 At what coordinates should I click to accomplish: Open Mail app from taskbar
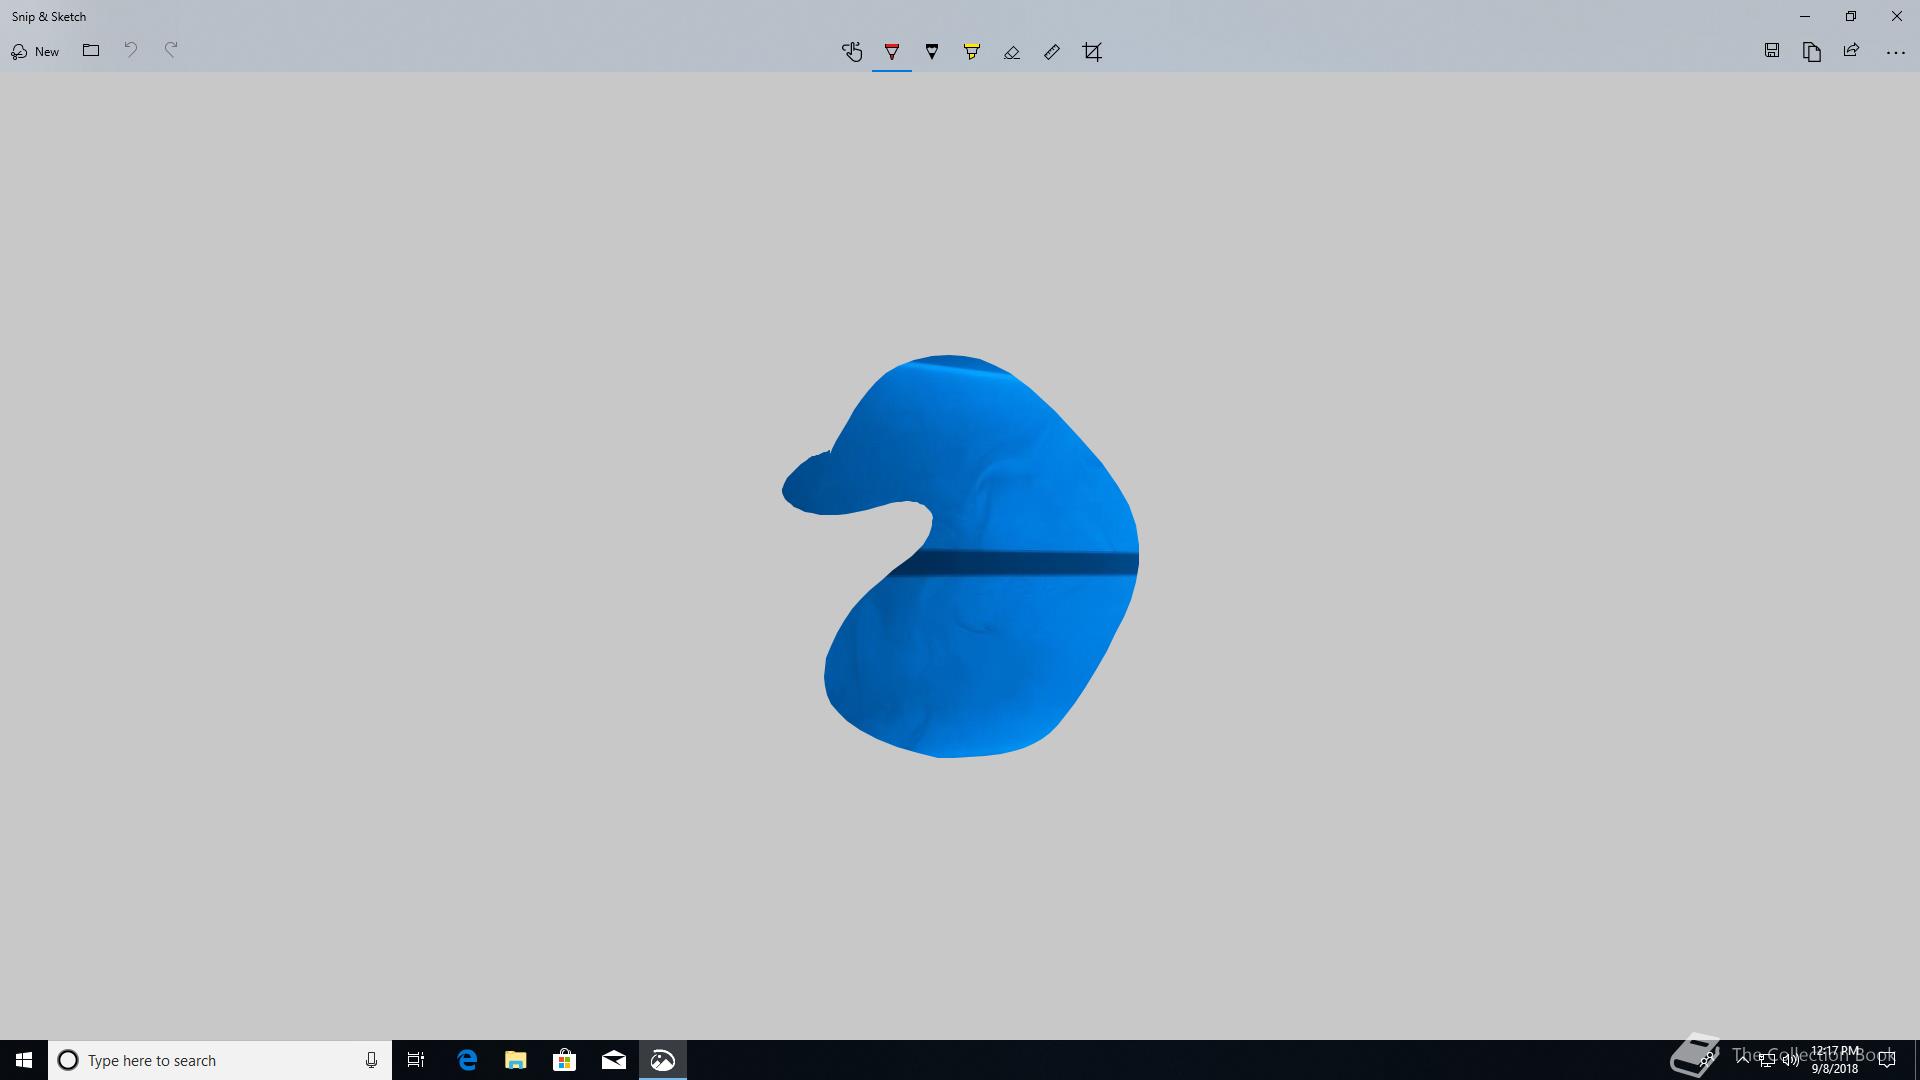(x=614, y=1060)
